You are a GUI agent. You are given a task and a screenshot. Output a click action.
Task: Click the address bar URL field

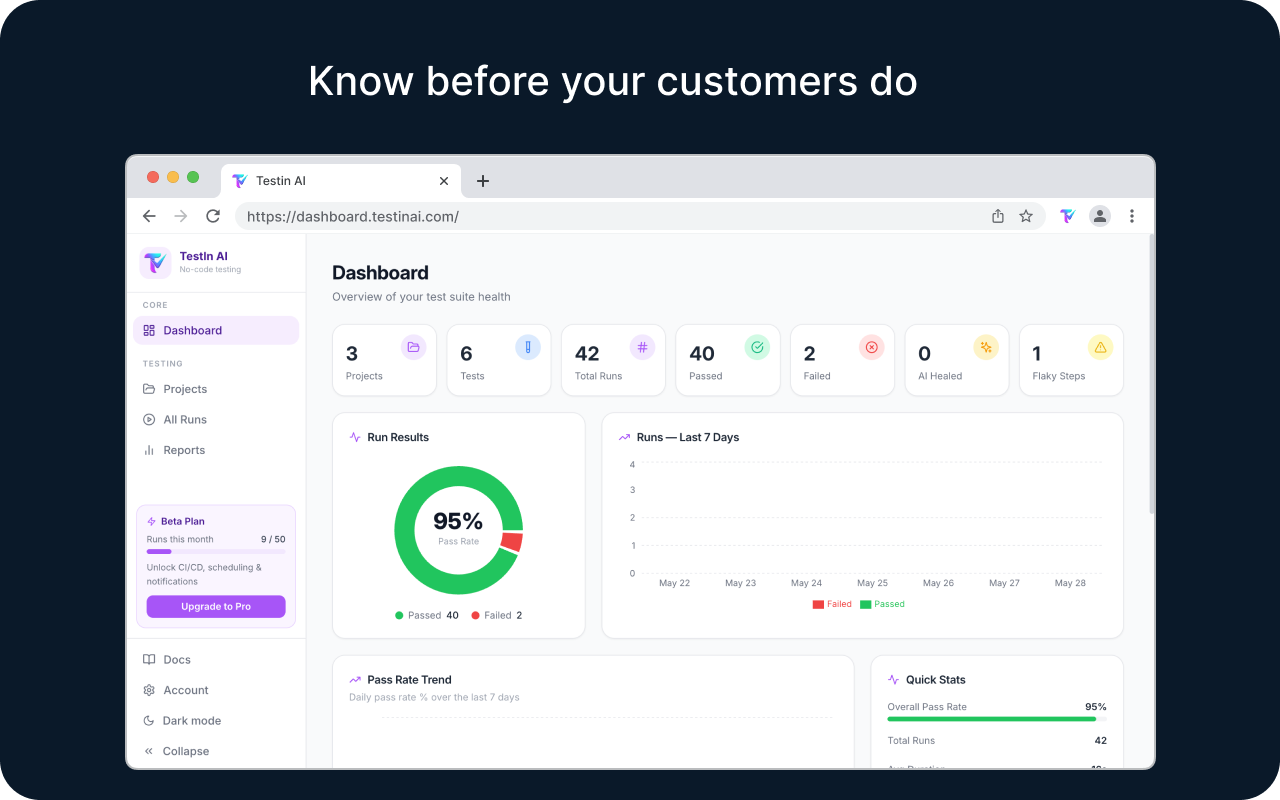(640, 216)
